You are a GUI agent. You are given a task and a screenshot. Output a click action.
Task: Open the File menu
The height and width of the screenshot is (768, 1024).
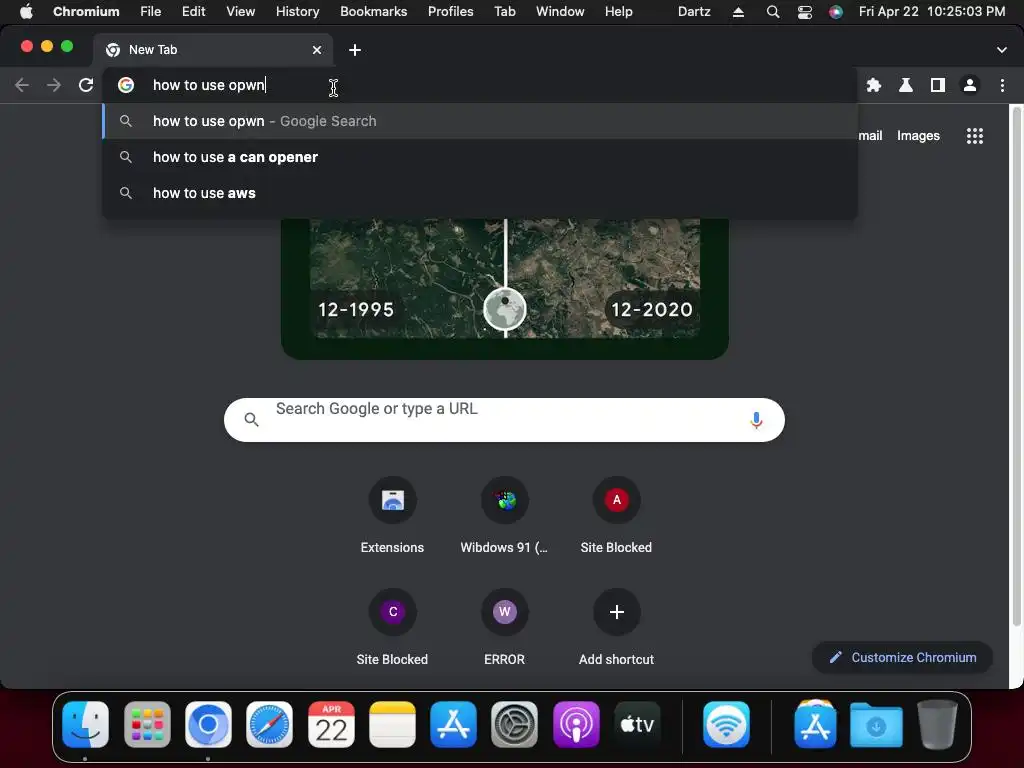(150, 11)
